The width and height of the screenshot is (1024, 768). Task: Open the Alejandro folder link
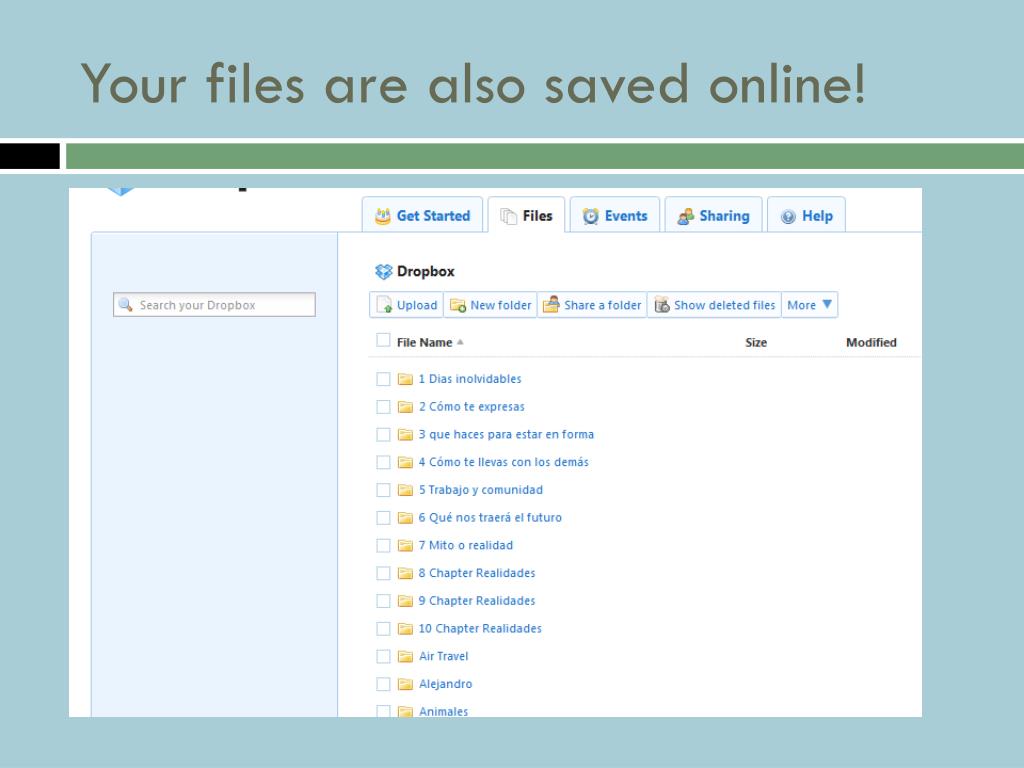pos(445,684)
